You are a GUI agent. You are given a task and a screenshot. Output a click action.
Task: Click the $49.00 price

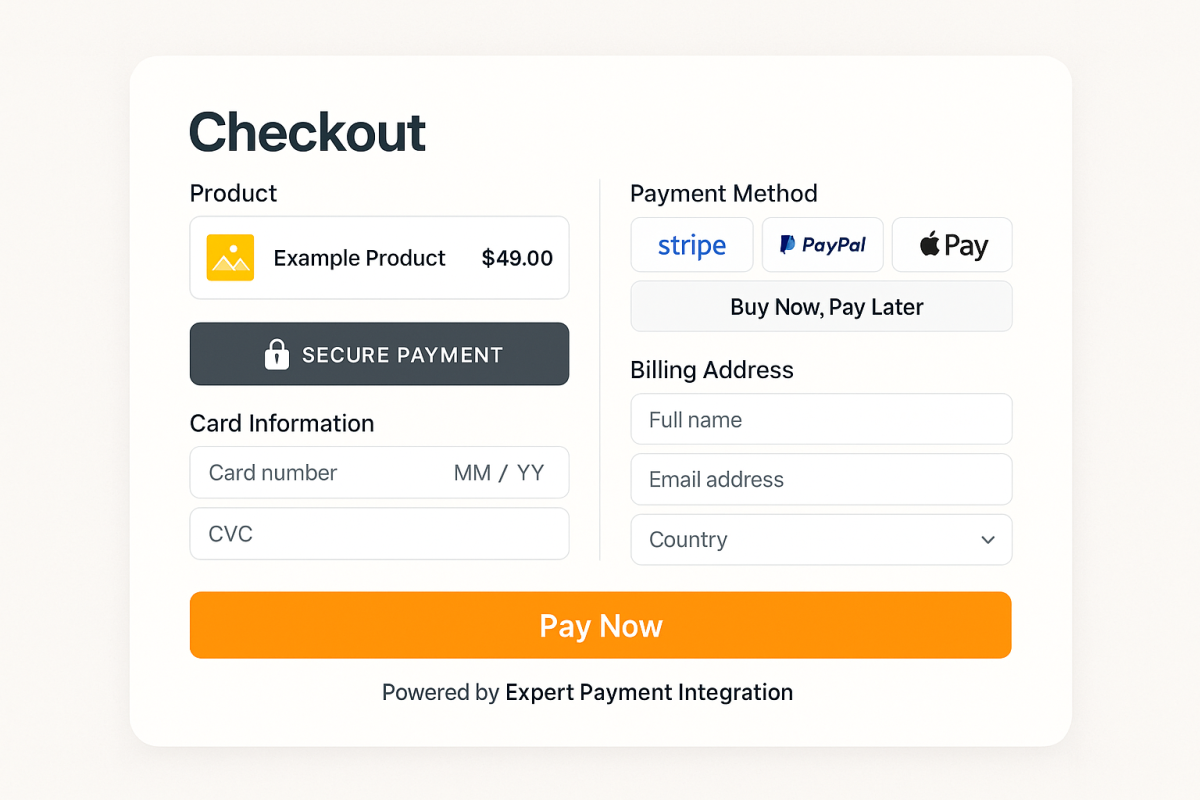pos(517,258)
